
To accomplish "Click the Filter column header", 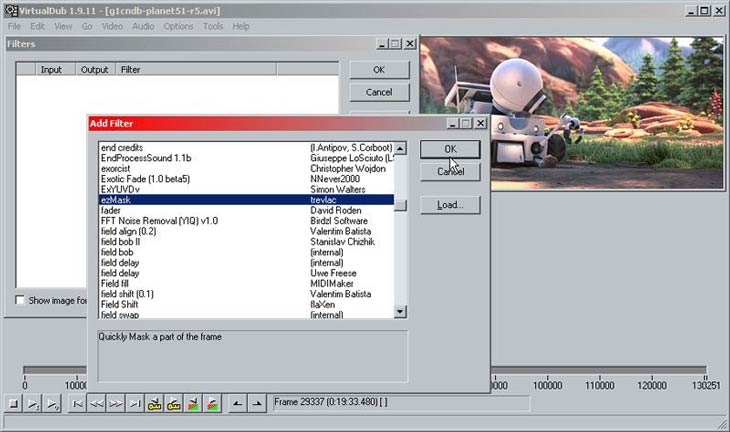I will [x=131, y=70].
